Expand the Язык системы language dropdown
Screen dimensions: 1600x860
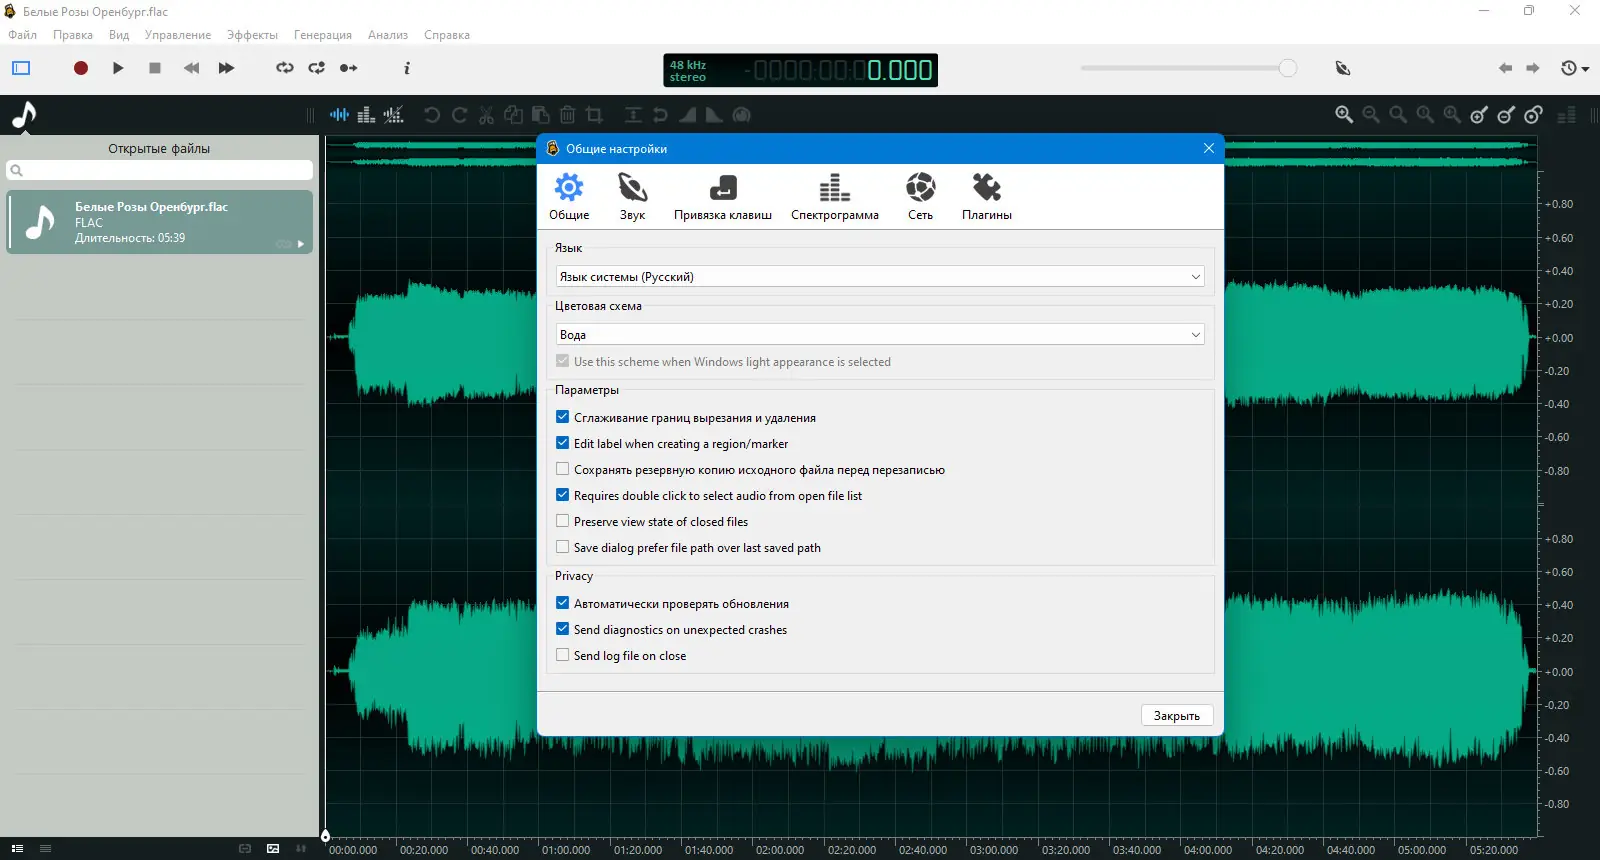tap(879, 277)
